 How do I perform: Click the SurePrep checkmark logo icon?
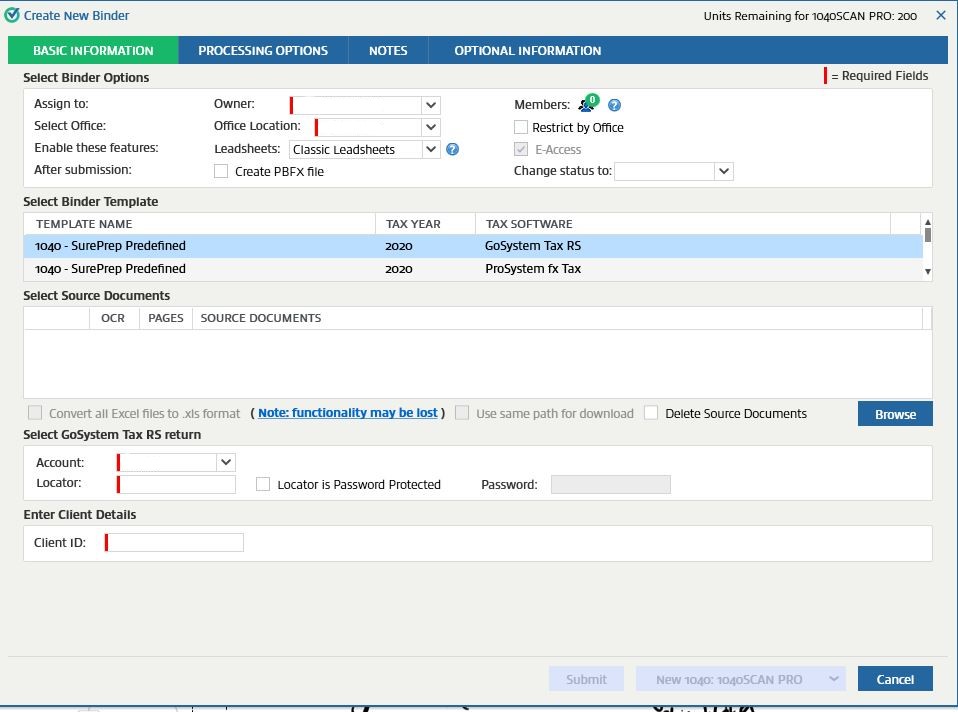point(12,15)
